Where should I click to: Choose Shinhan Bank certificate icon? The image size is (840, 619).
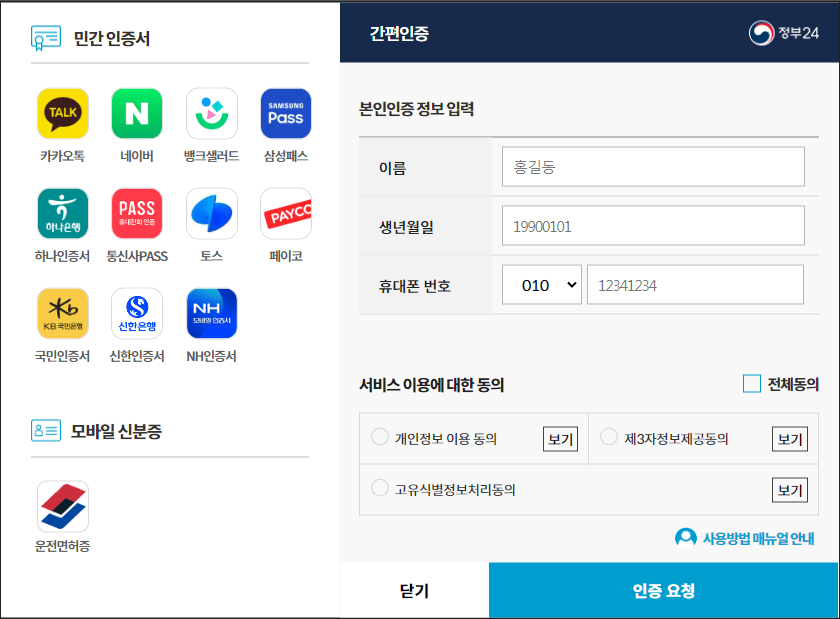click(x=137, y=314)
